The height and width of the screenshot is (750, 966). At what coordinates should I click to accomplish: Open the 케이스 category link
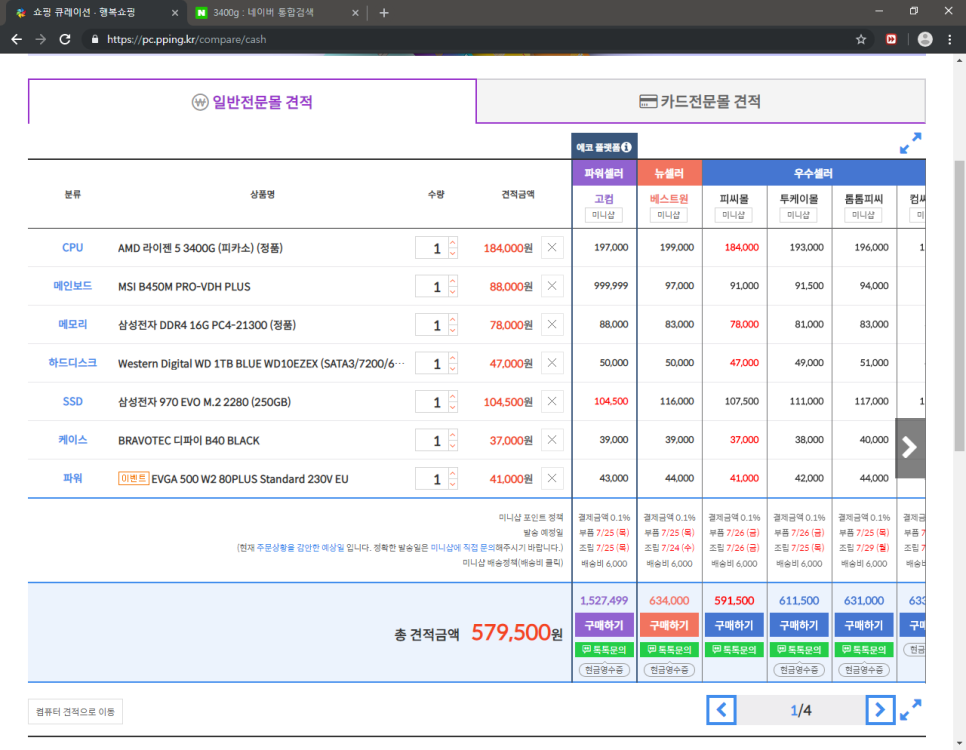[73, 440]
